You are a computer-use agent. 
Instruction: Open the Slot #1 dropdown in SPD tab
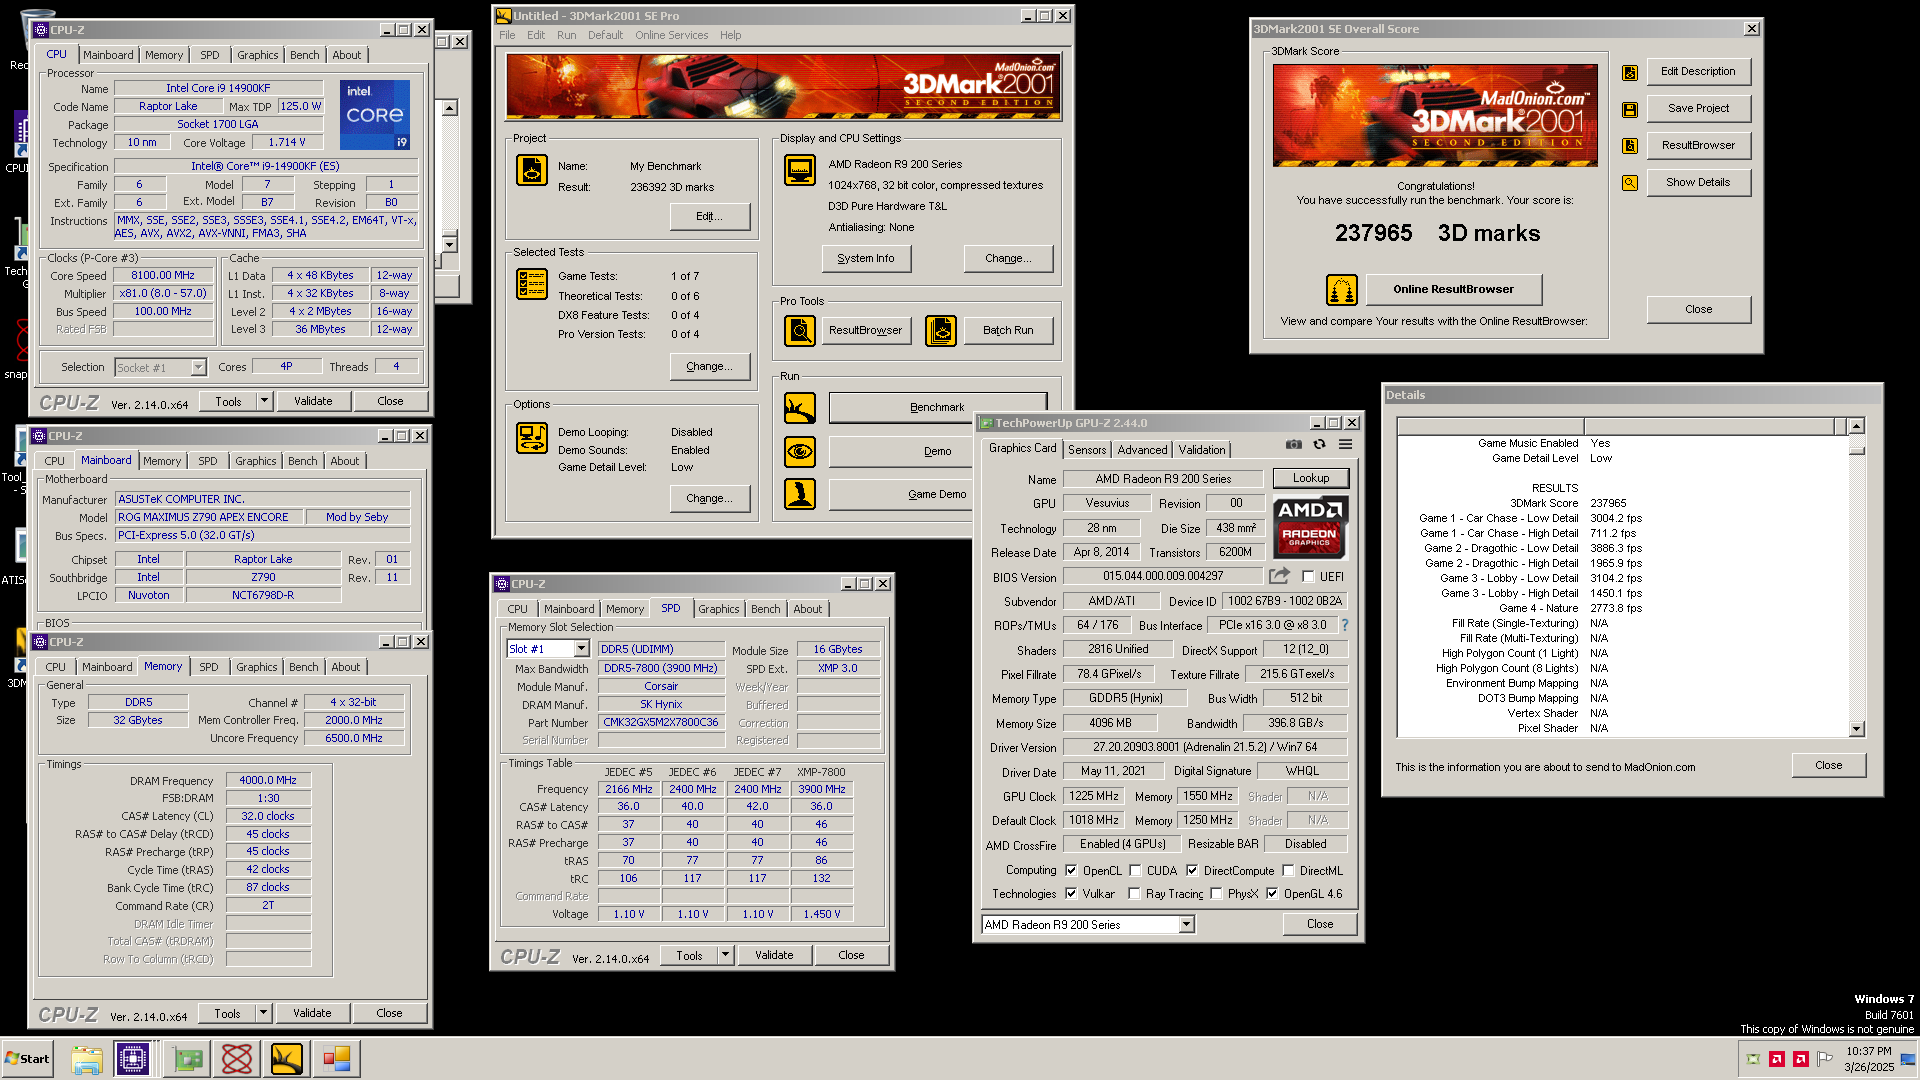coord(581,649)
